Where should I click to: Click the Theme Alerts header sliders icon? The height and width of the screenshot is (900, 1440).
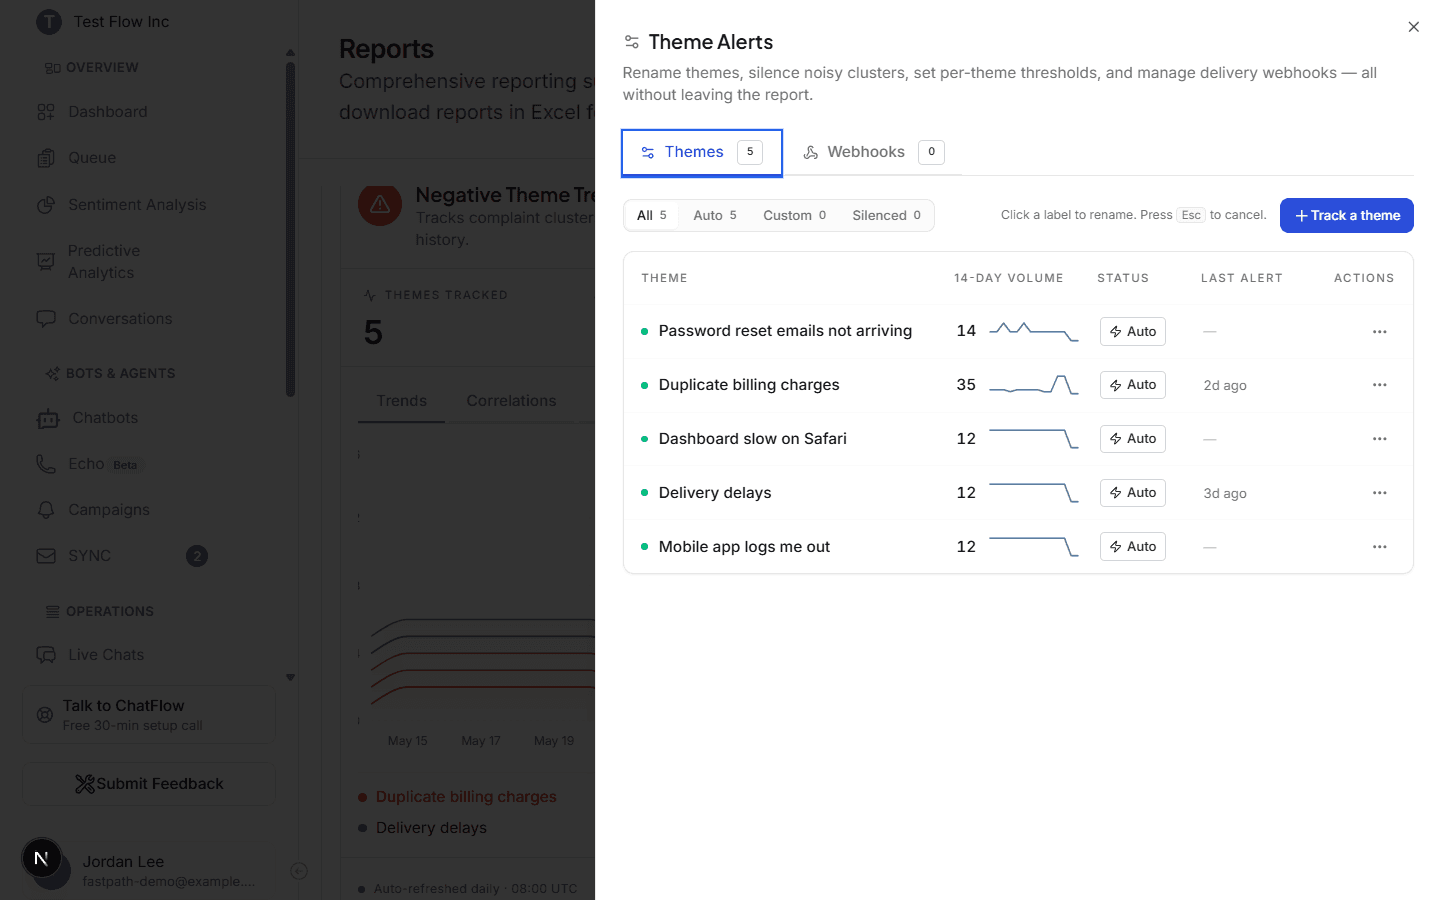[631, 42]
